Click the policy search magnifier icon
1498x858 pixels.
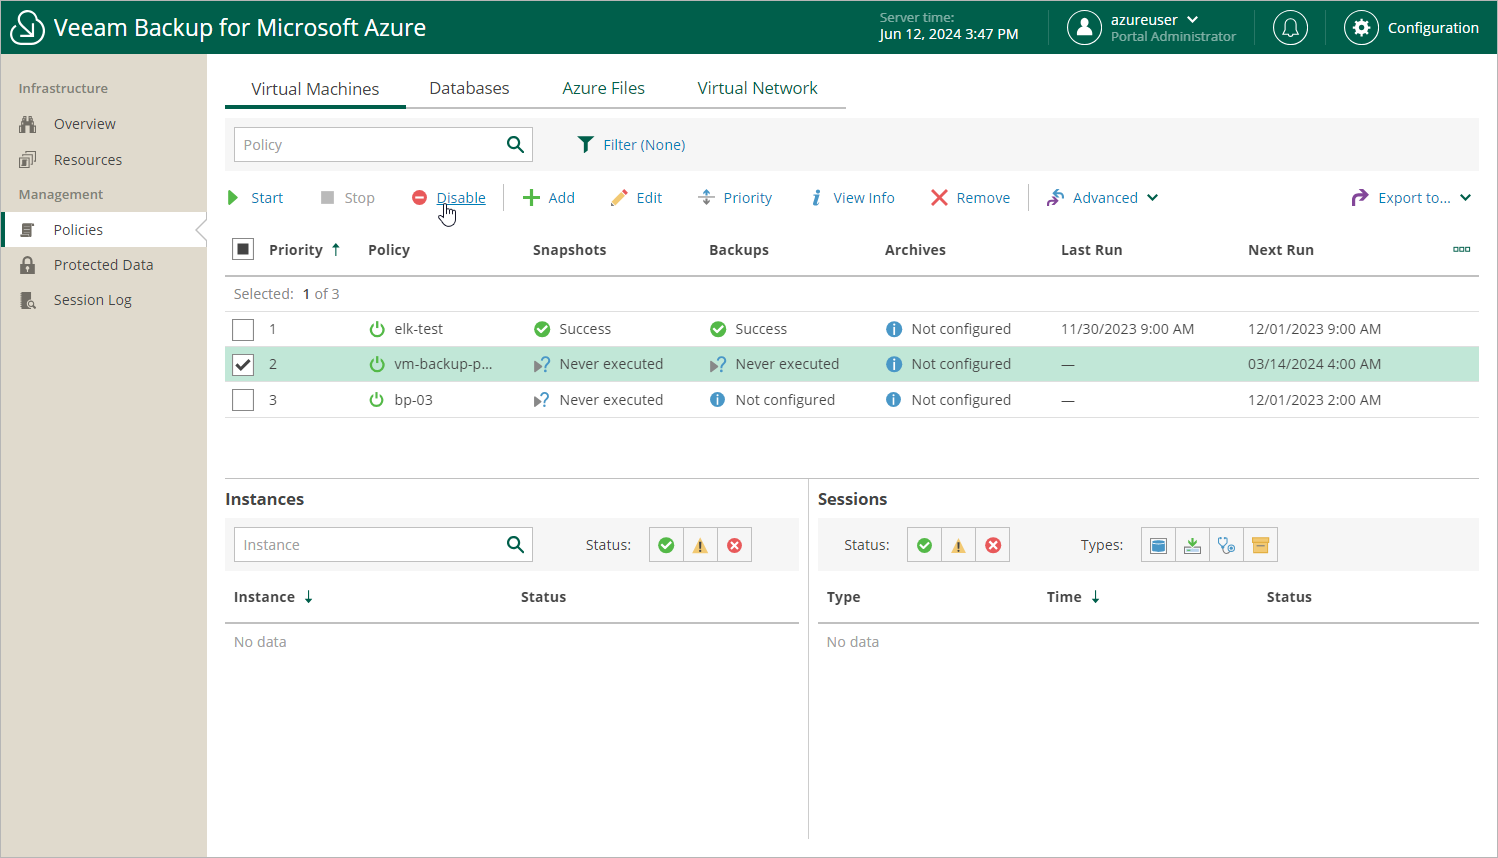tap(515, 145)
